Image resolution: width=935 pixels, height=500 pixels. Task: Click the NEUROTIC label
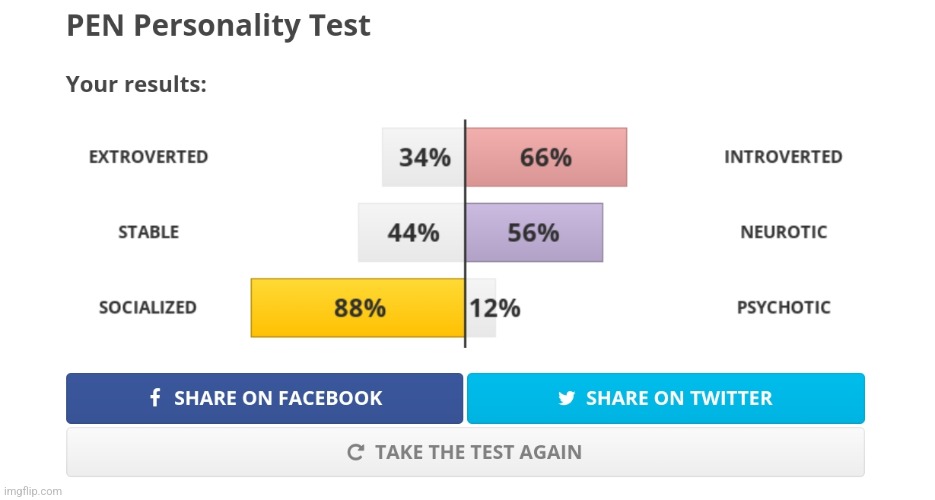(784, 232)
